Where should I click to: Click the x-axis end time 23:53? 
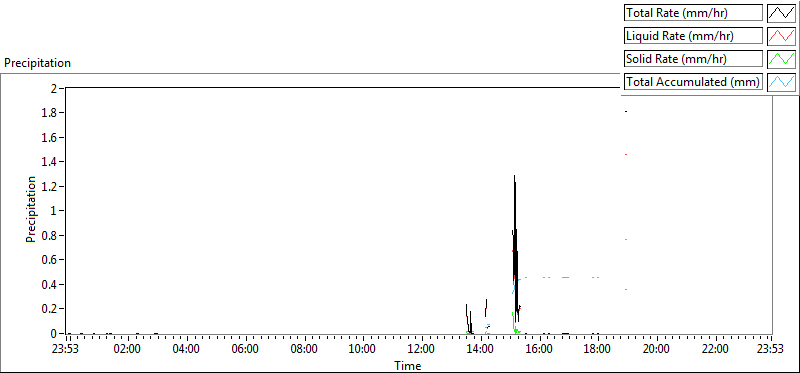pyautogui.click(x=770, y=350)
